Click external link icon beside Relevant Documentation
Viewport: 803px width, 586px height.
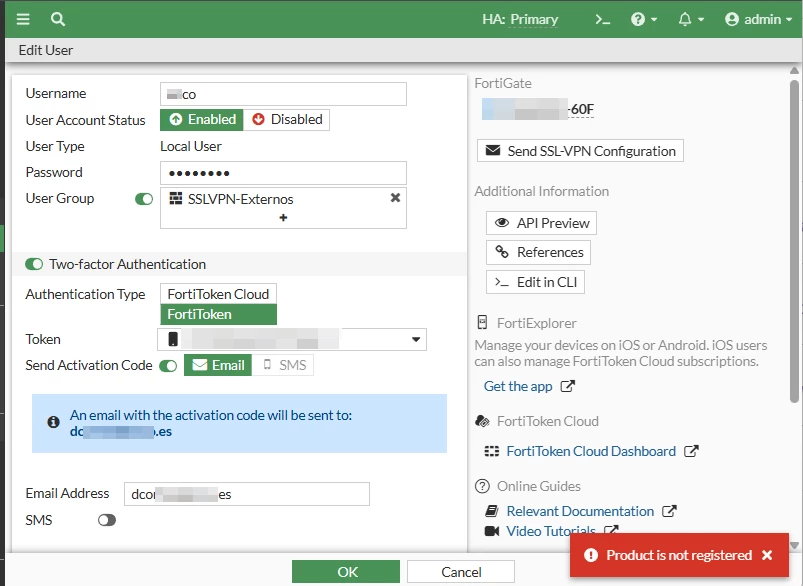coord(669,511)
